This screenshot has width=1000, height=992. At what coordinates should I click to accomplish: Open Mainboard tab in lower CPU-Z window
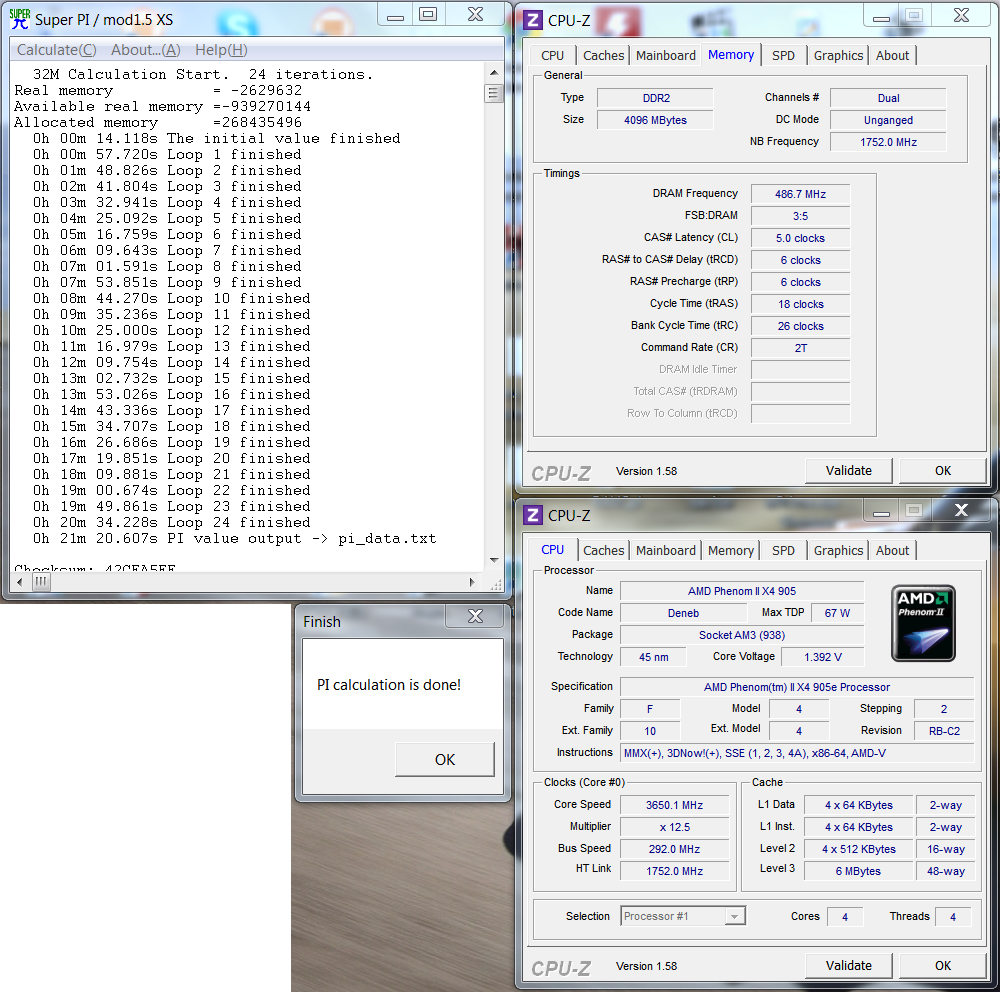(666, 551)
